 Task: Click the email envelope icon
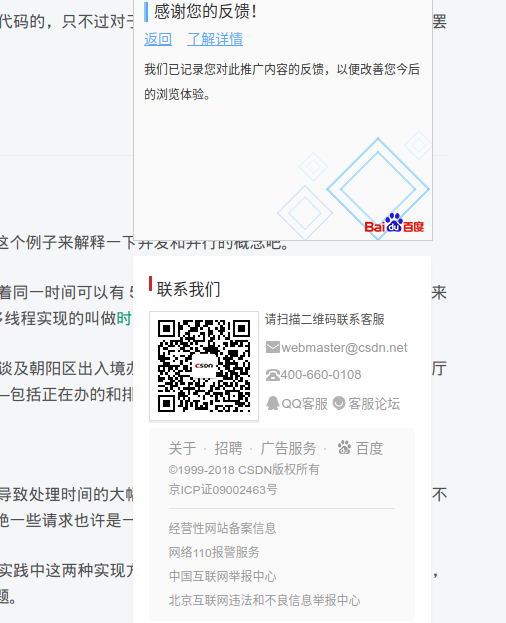[x=273, y=347]
